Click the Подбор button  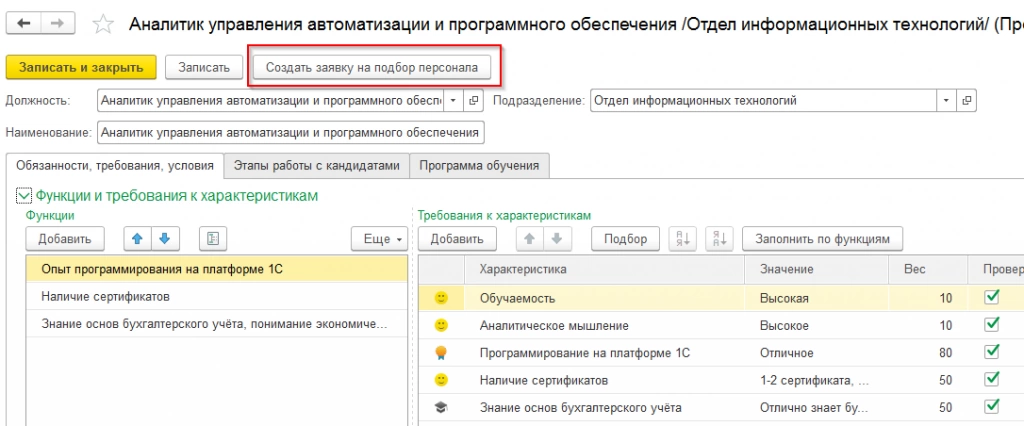[x=626, y=238]
